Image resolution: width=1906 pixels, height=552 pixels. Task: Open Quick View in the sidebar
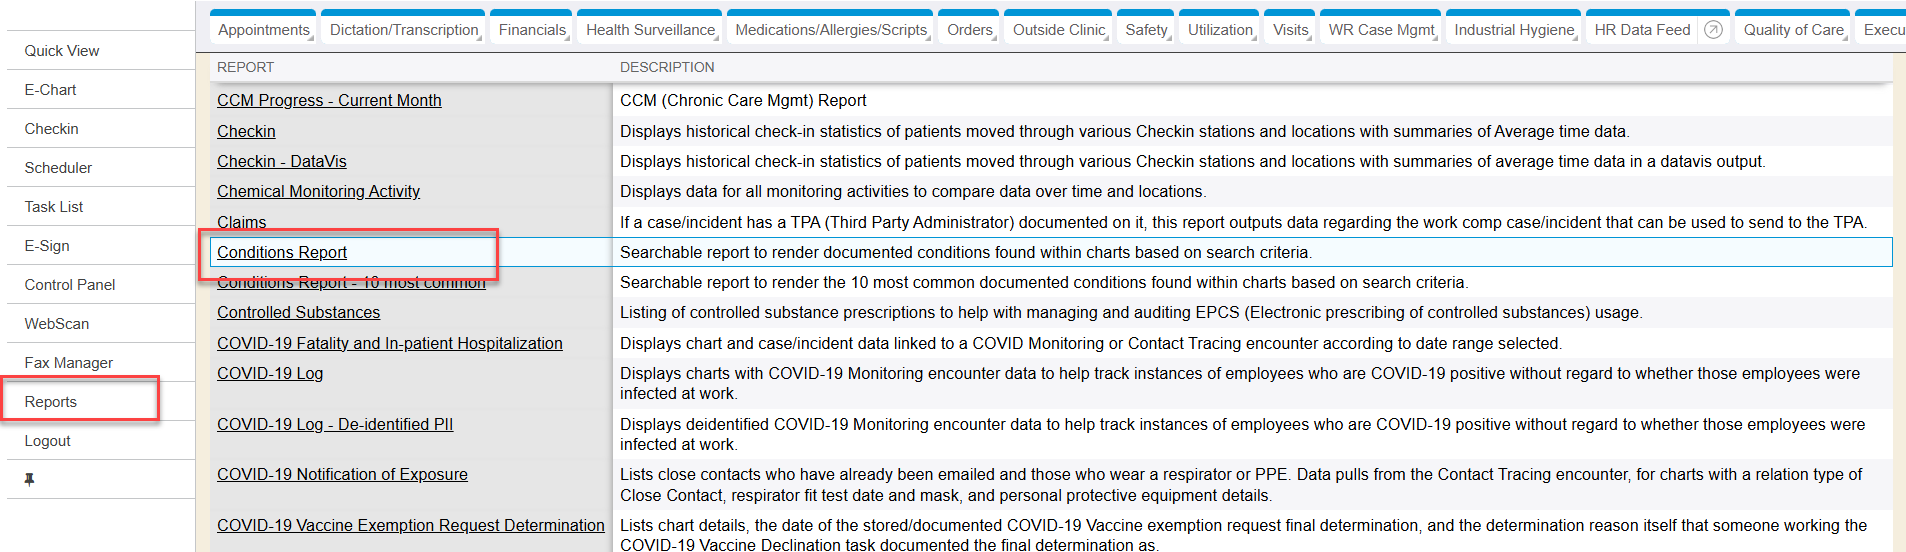pos(62,51)
